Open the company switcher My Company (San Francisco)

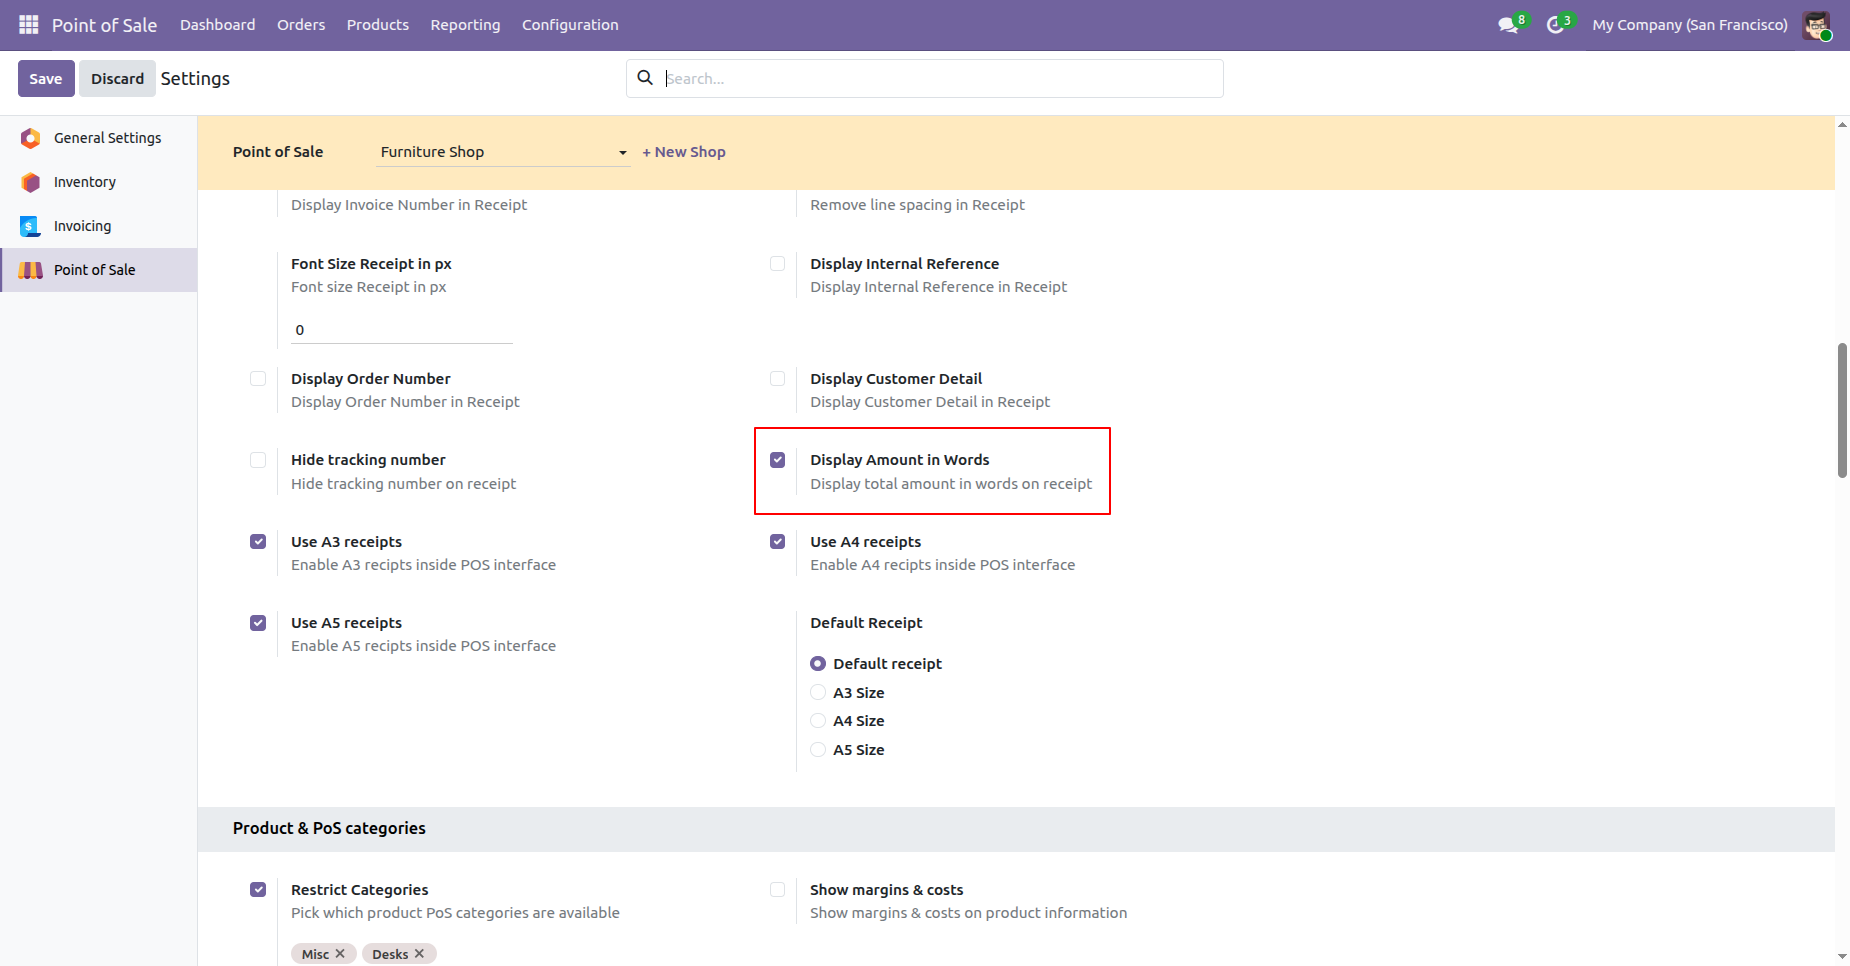click(1689, 25)
